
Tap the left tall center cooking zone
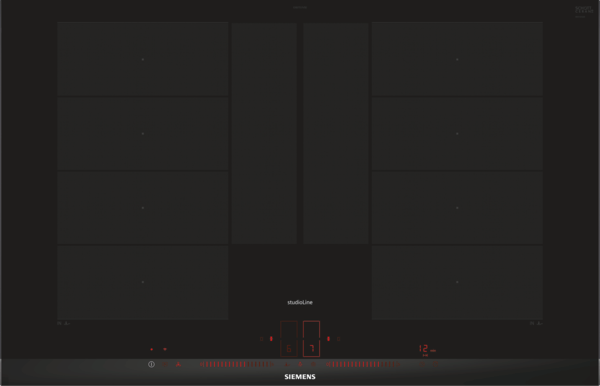tap(264, 133)
